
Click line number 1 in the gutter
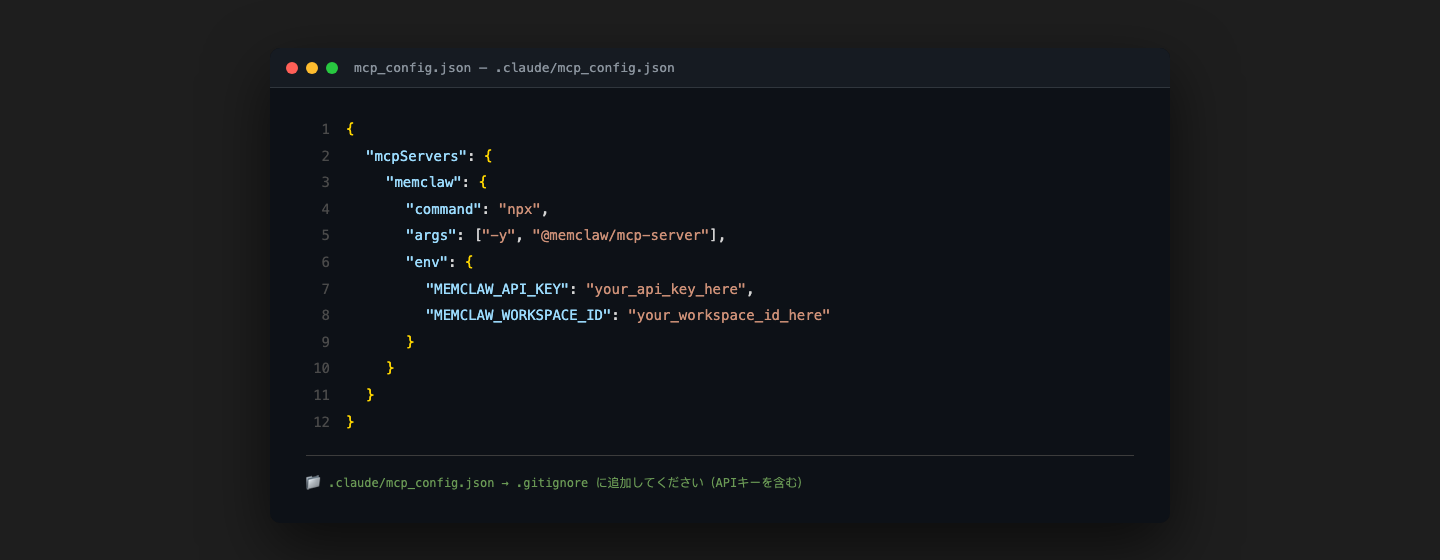(325, 129)
